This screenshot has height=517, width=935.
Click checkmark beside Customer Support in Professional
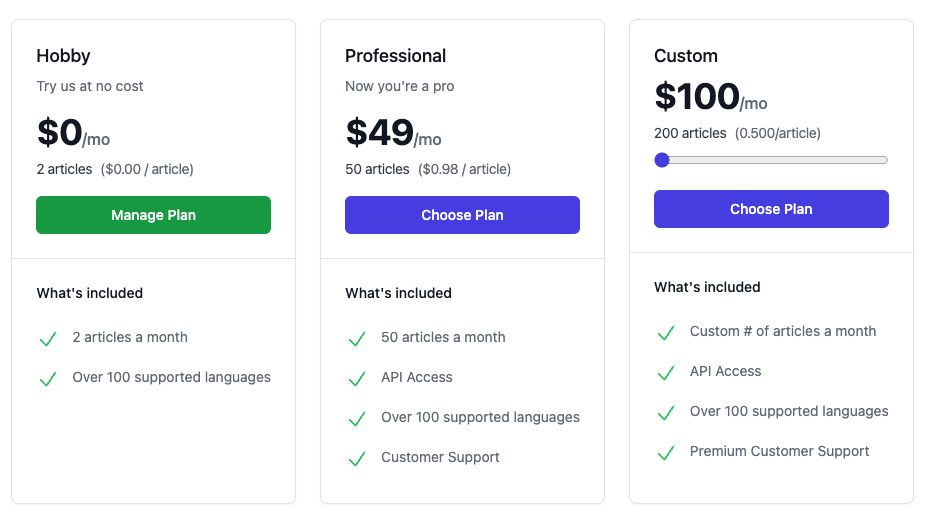click(356, 459)
